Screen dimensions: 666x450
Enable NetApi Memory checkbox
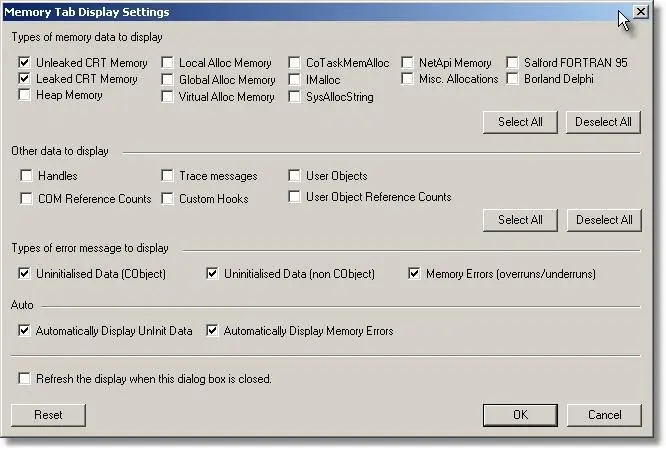point(407,62)
